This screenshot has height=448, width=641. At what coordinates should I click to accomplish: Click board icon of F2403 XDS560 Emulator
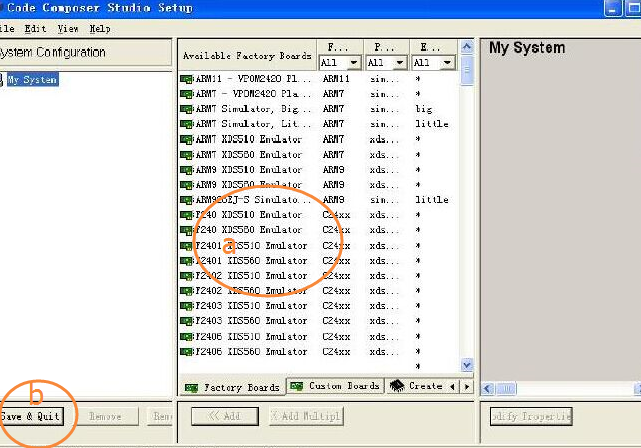point(186,321)
